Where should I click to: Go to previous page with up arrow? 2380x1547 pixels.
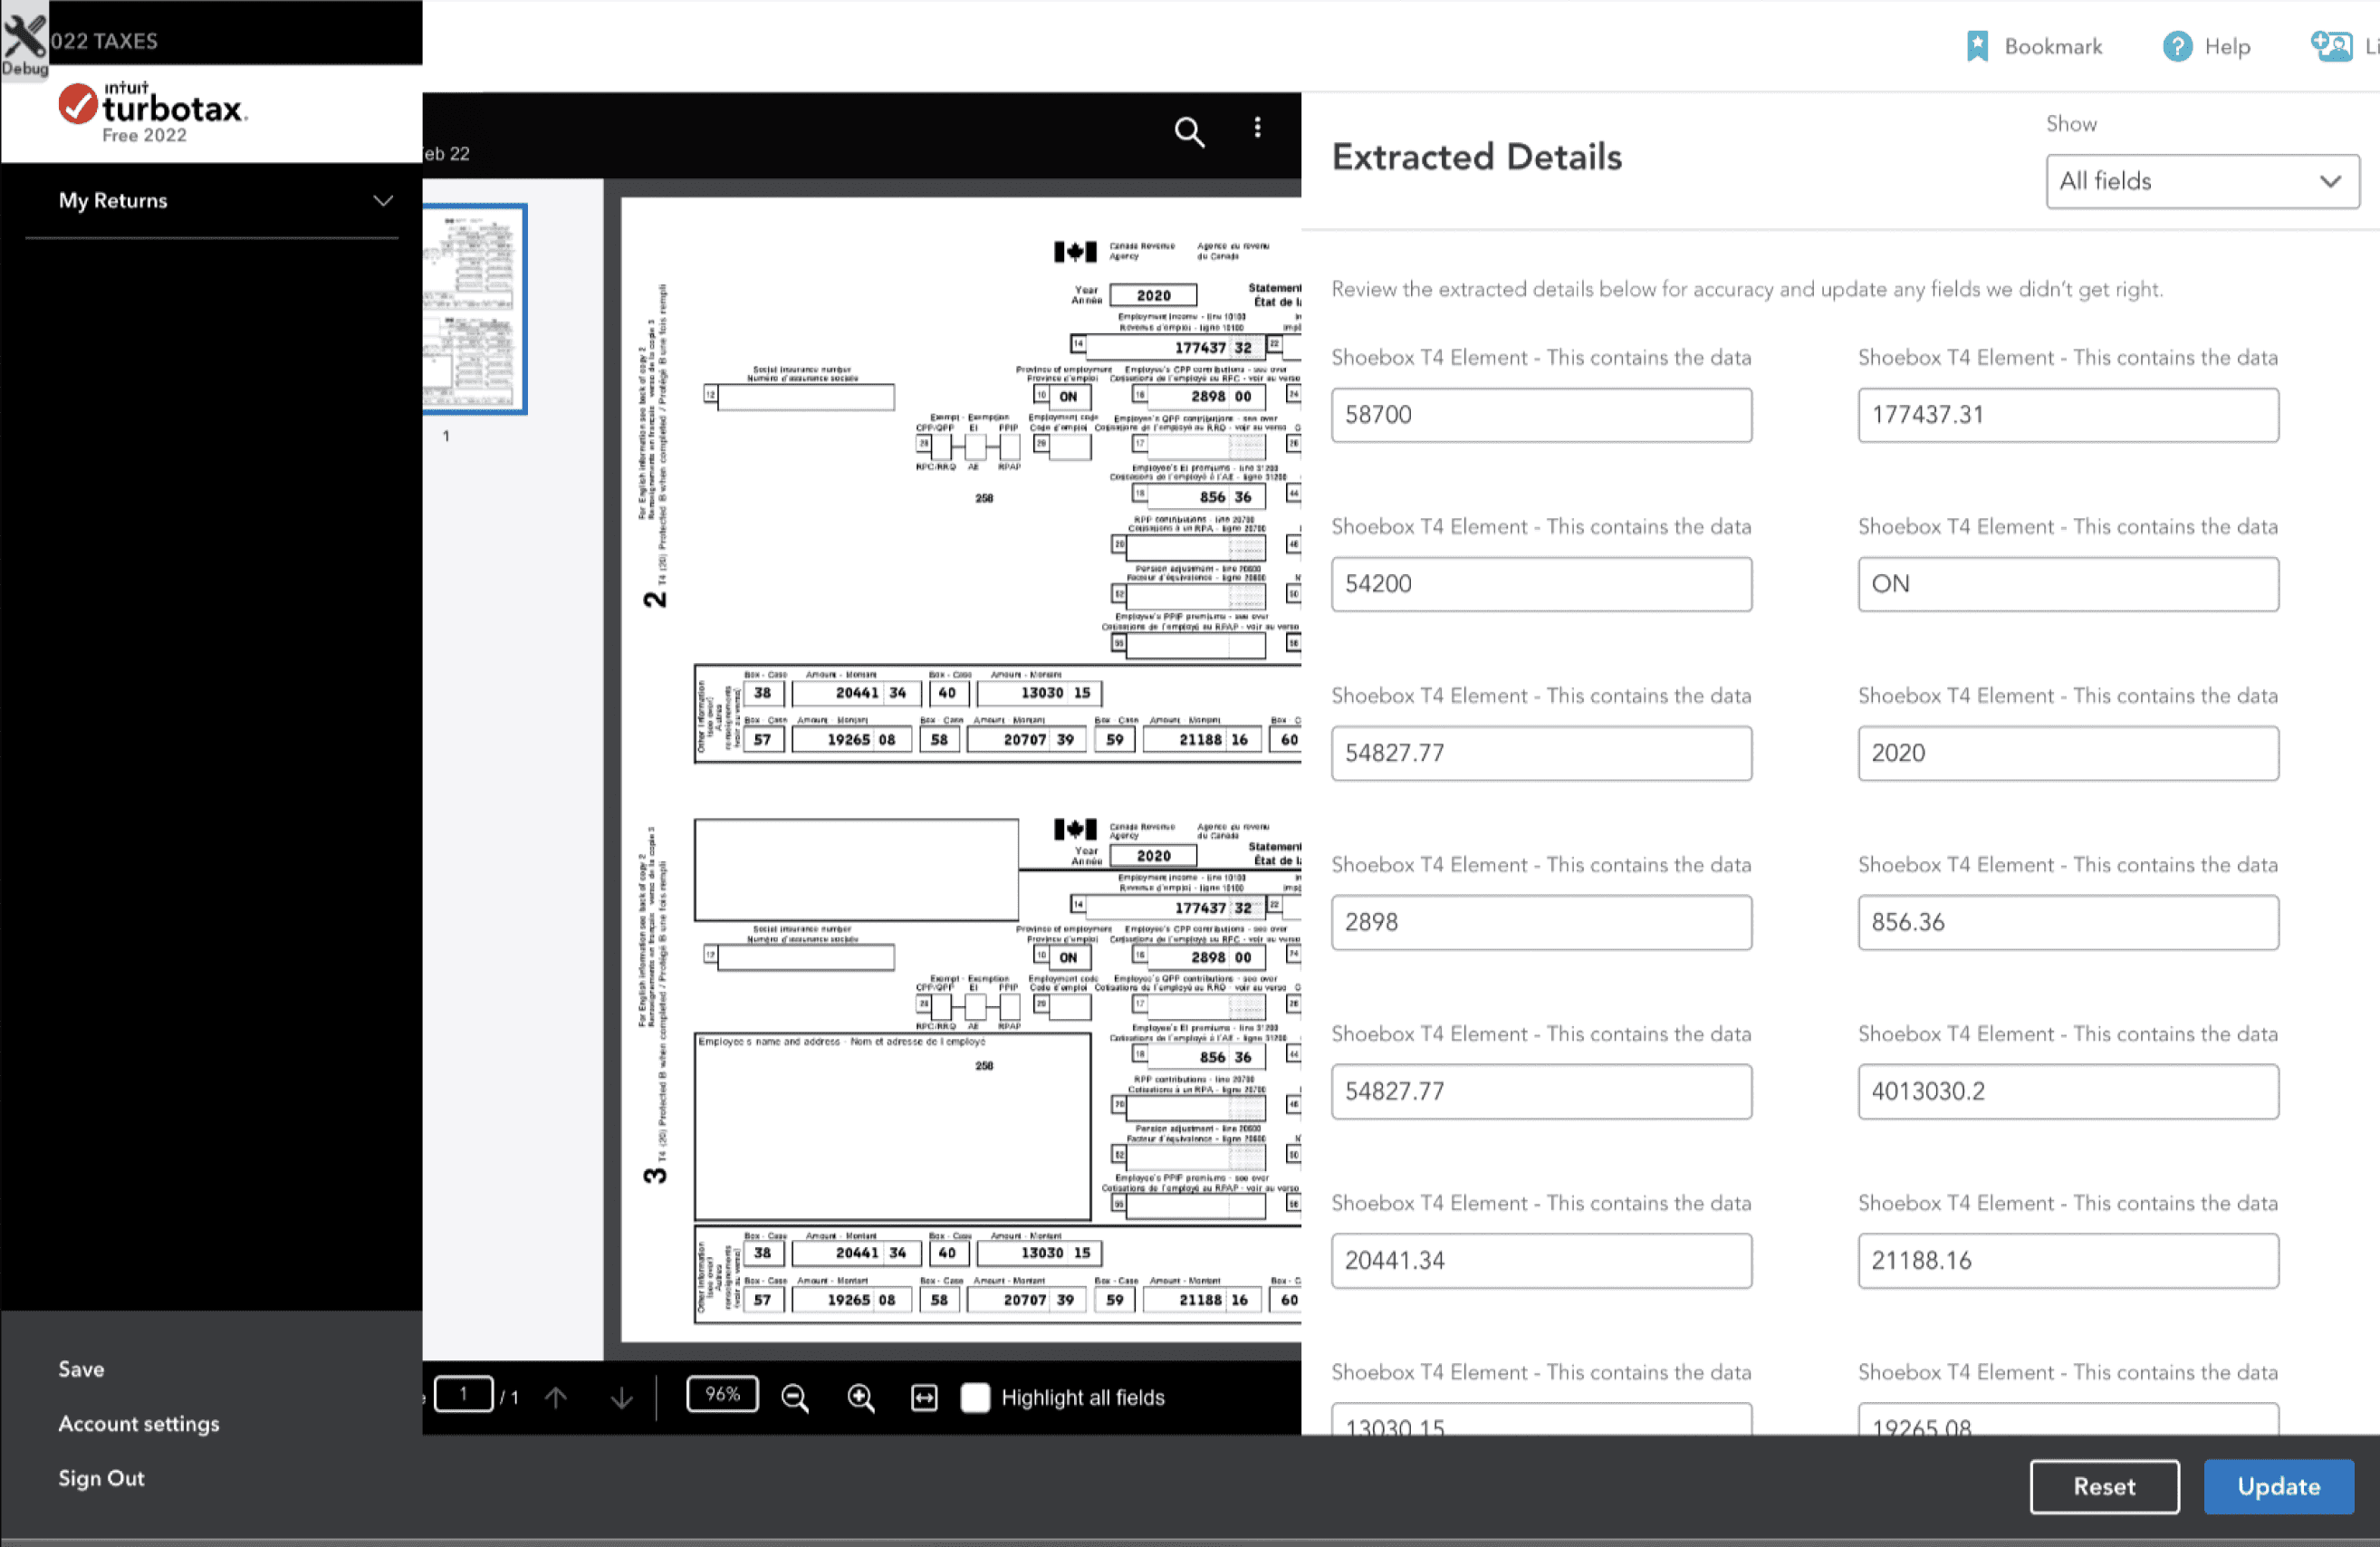[x=556, y=1396]
